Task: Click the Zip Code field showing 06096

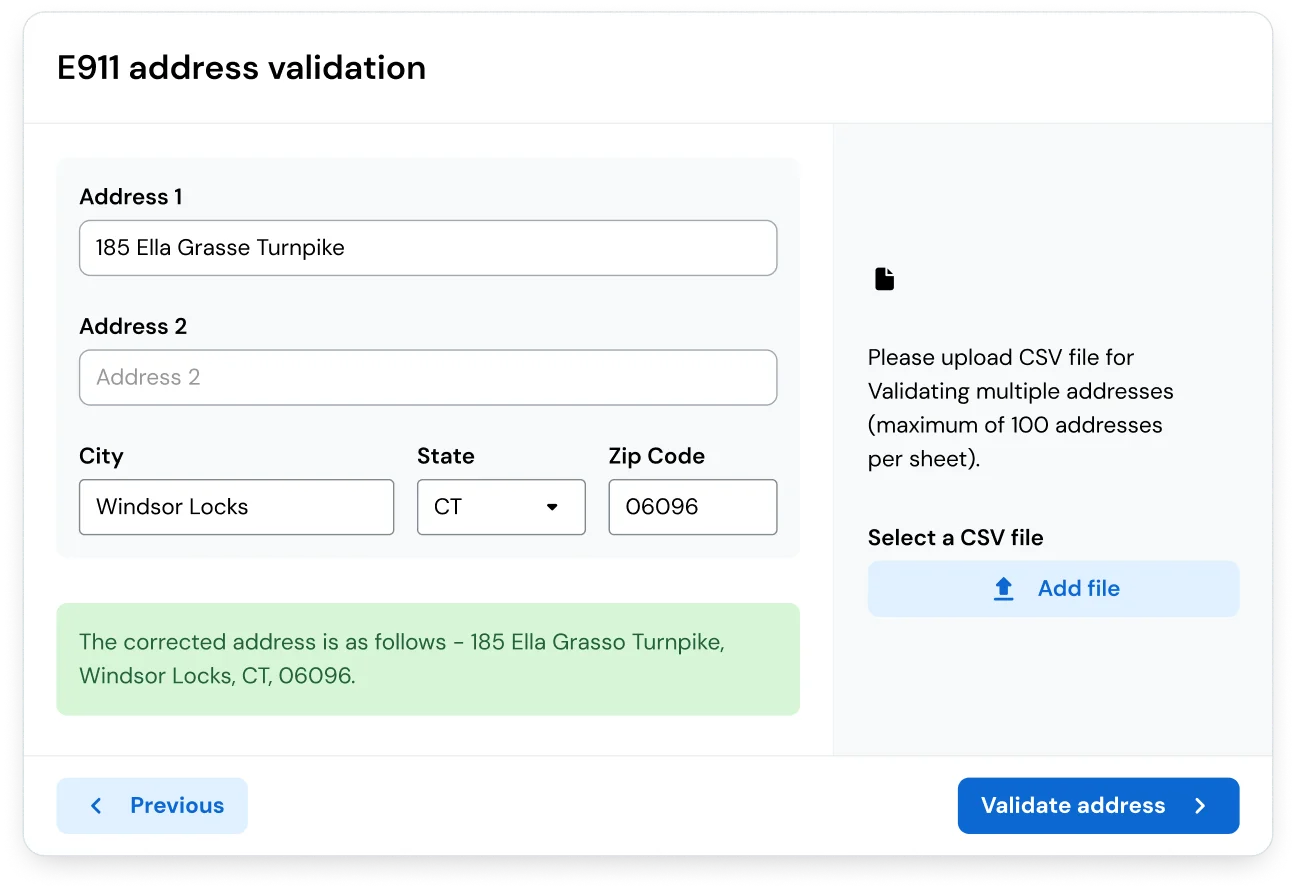Action: [692, 507]
